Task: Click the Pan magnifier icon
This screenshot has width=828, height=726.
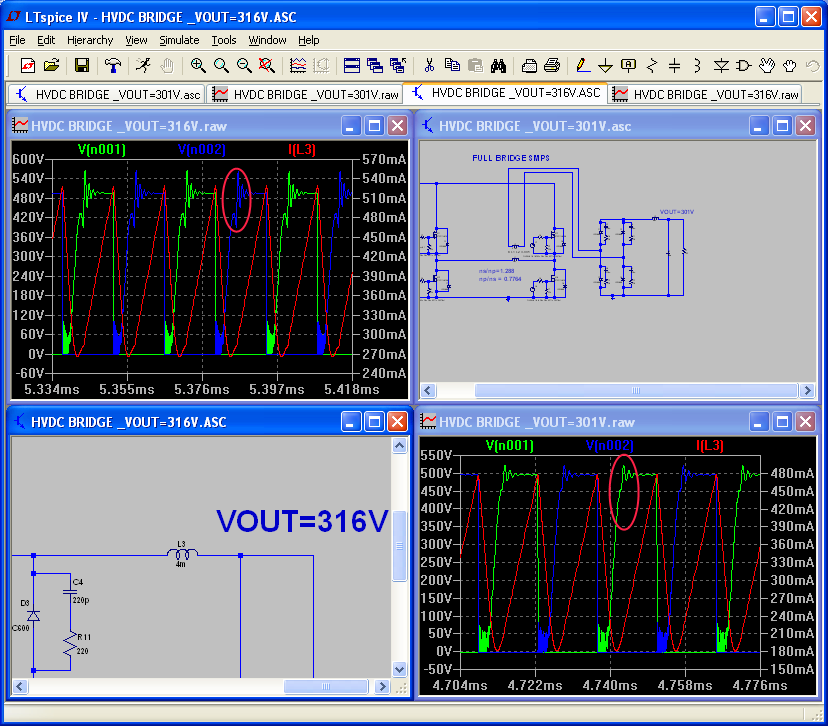Action: pos(221,65)
